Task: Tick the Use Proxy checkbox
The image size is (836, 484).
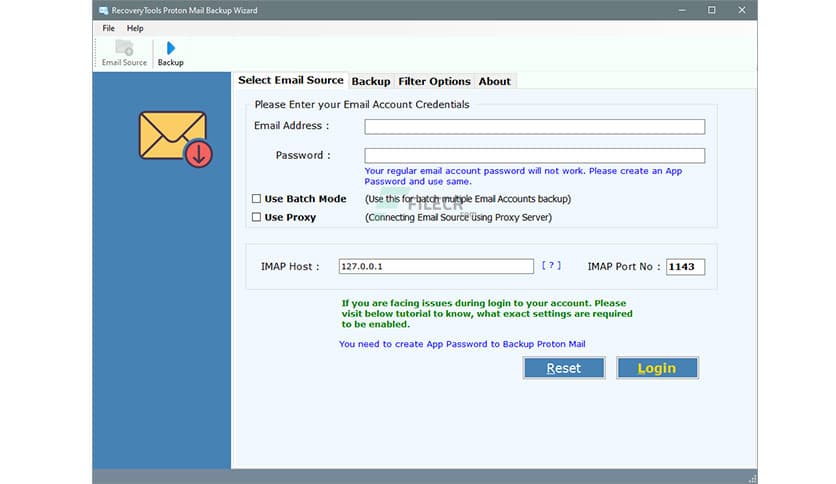Action: point(256,217)
